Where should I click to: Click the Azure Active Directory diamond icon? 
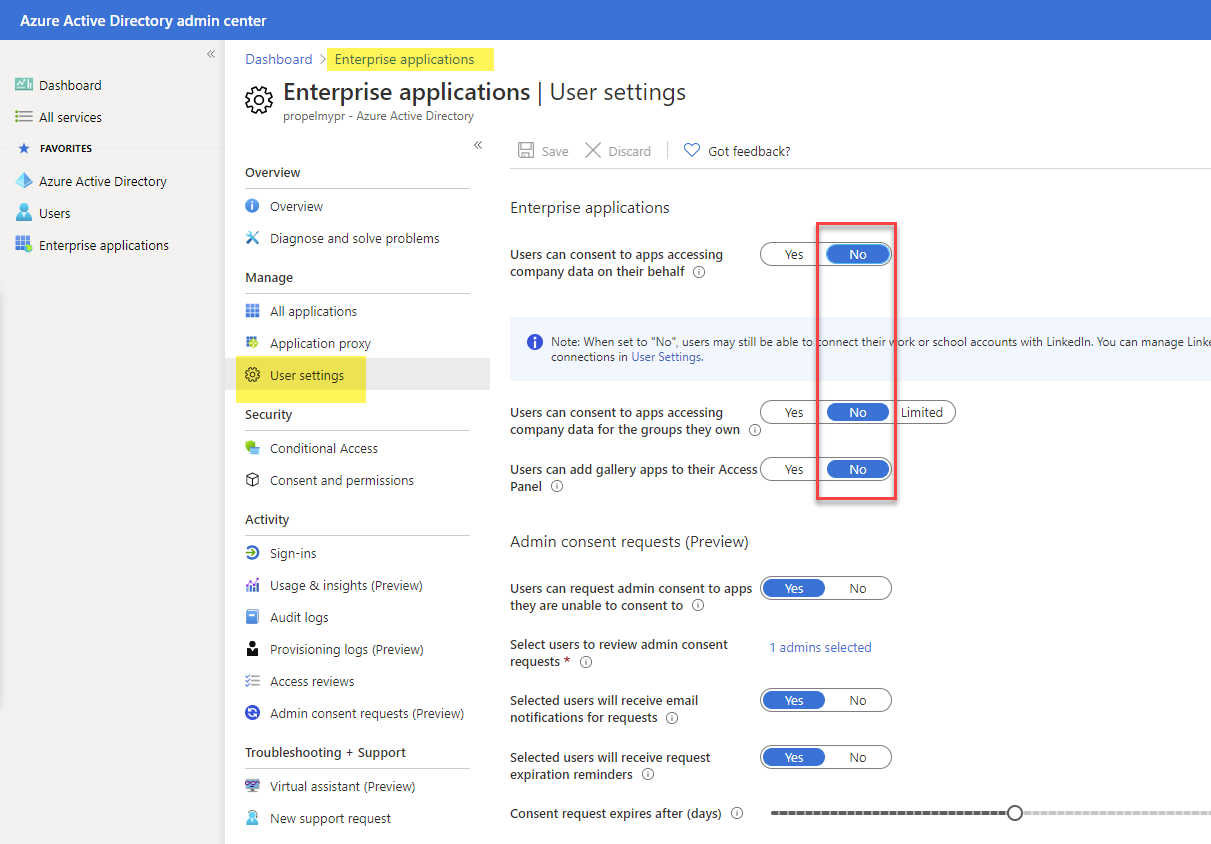tap(24, 181)
